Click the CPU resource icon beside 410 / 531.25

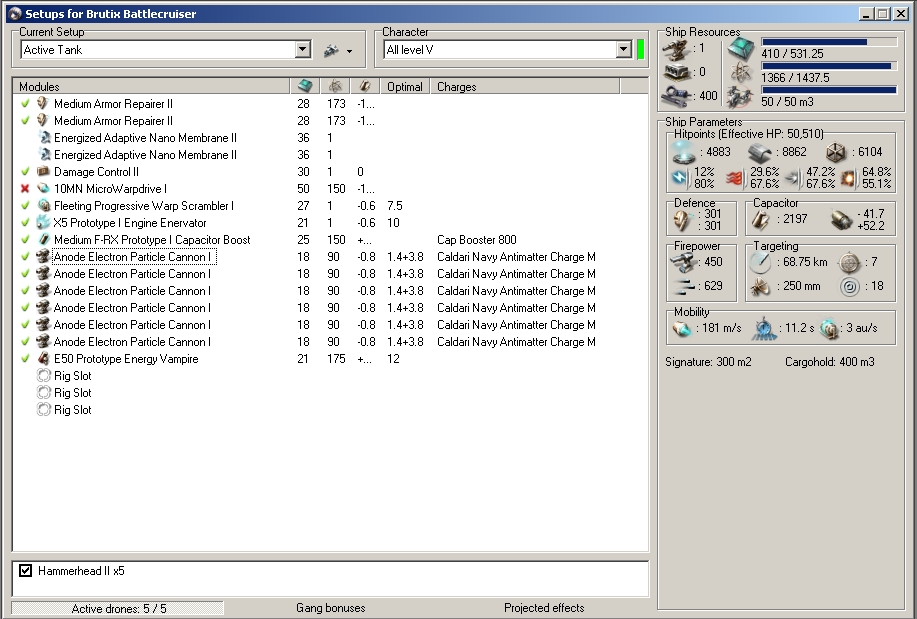point(740,50)
